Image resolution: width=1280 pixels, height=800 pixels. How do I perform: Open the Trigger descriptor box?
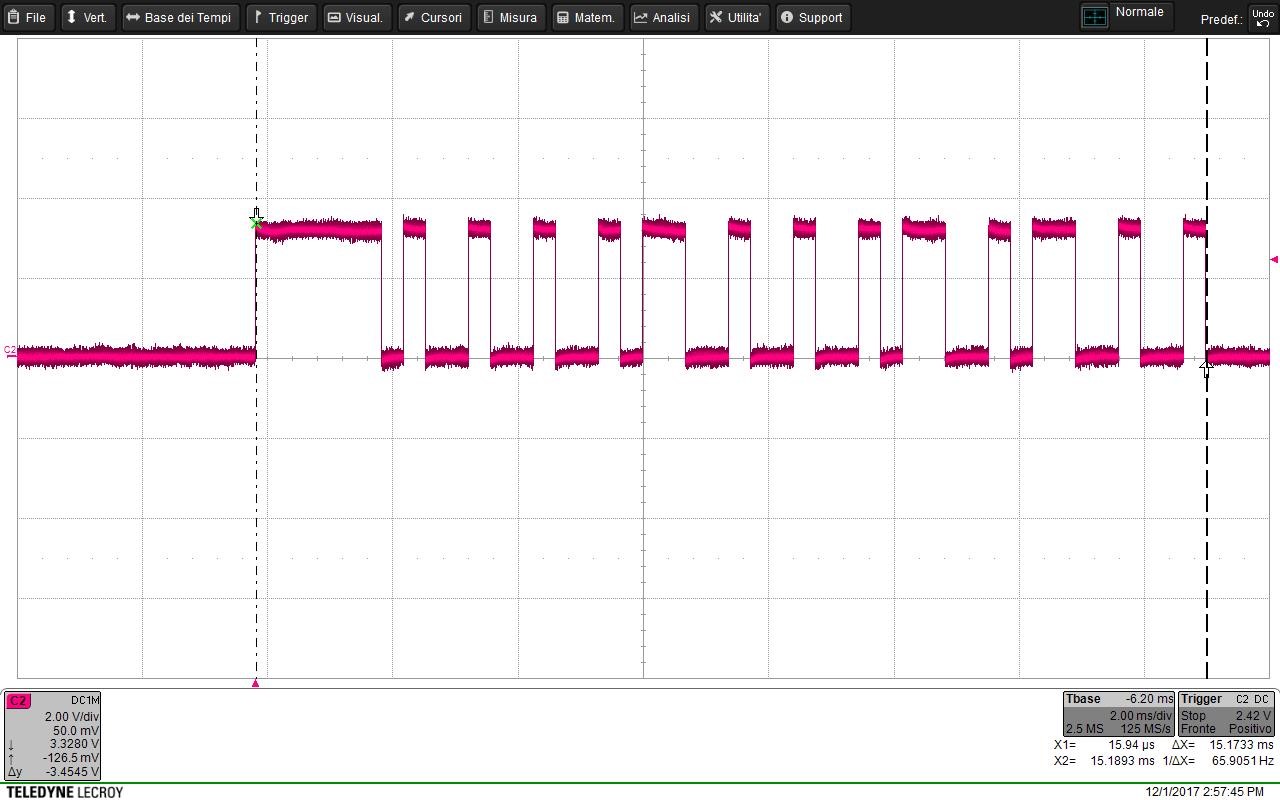[x=1225, y=714]
